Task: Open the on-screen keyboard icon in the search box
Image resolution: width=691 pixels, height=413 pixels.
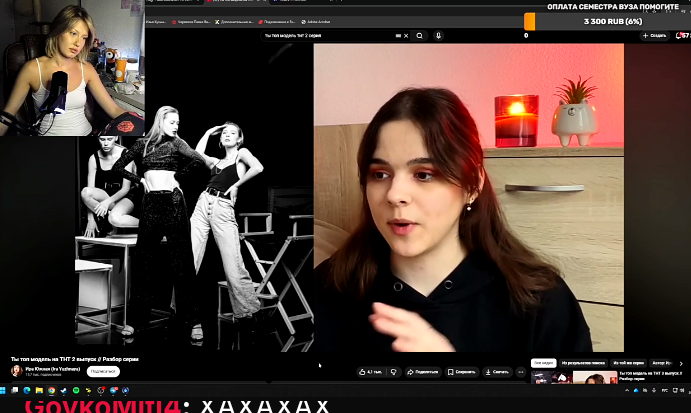Action: pos(398,36)
